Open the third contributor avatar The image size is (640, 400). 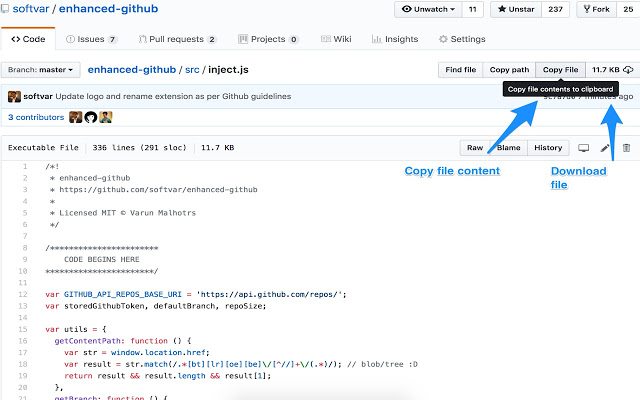point(106,117)
